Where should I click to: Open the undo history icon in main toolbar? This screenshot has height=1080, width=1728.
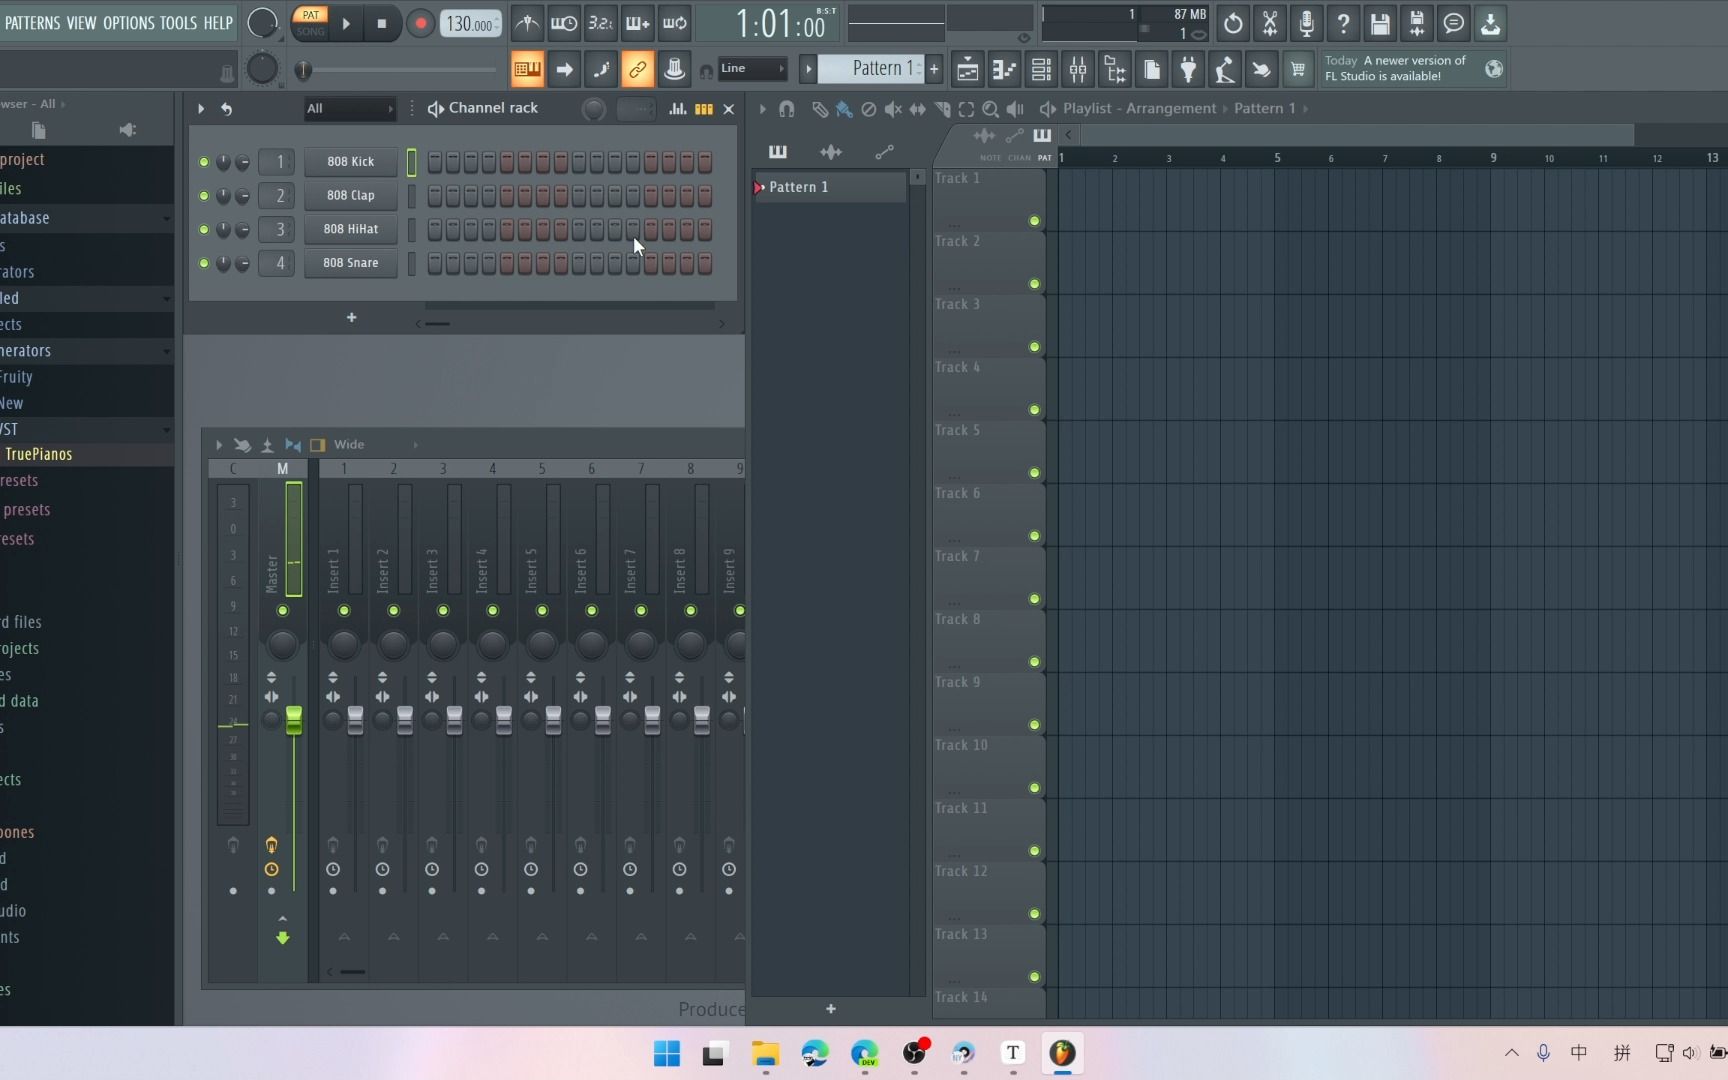(x=1232, y=23)
